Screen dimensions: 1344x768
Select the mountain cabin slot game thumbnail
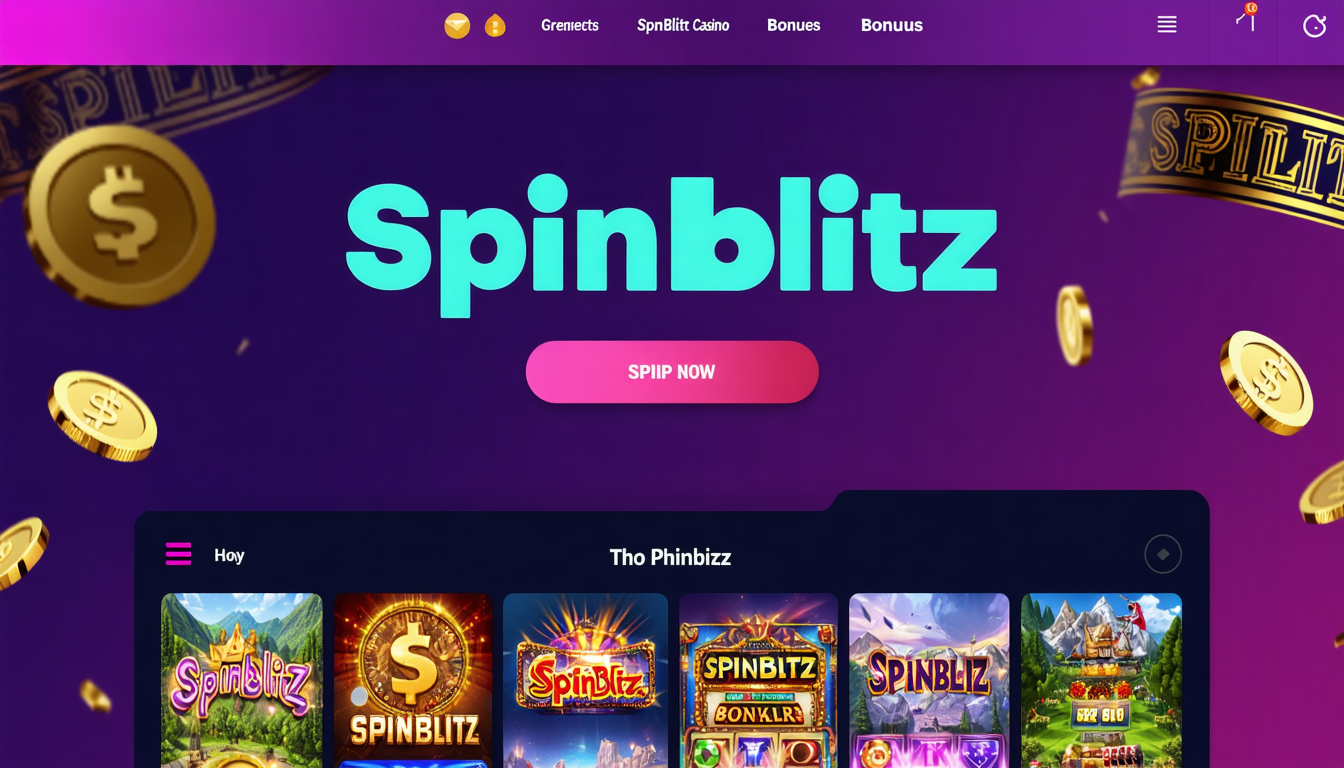1101,680
